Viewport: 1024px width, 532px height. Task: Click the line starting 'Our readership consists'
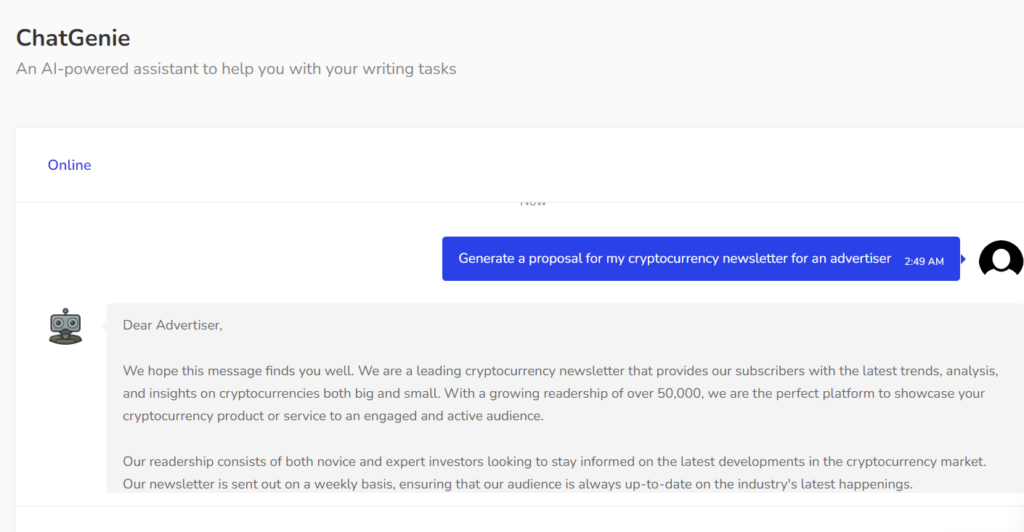[554, 461]
